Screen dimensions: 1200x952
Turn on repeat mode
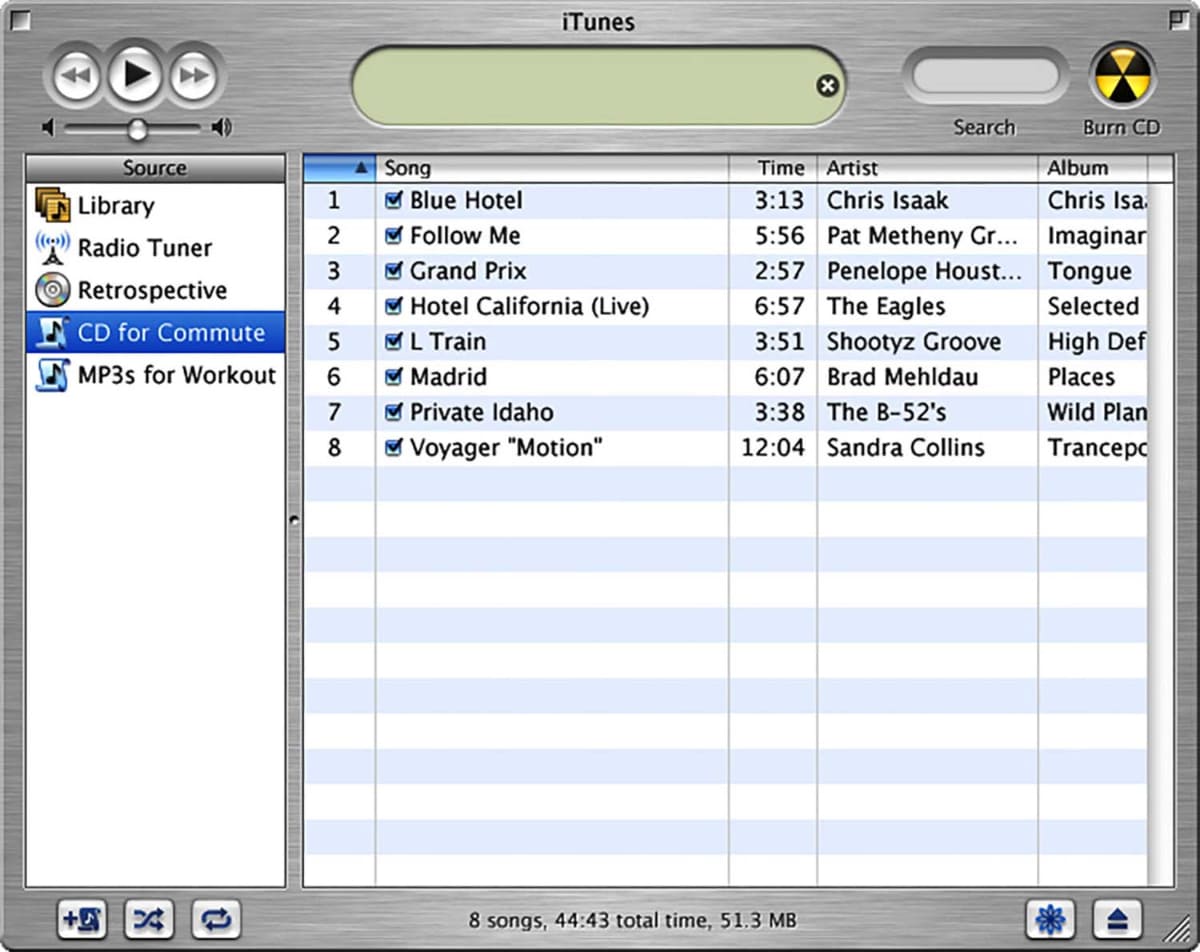pos(215,918)
